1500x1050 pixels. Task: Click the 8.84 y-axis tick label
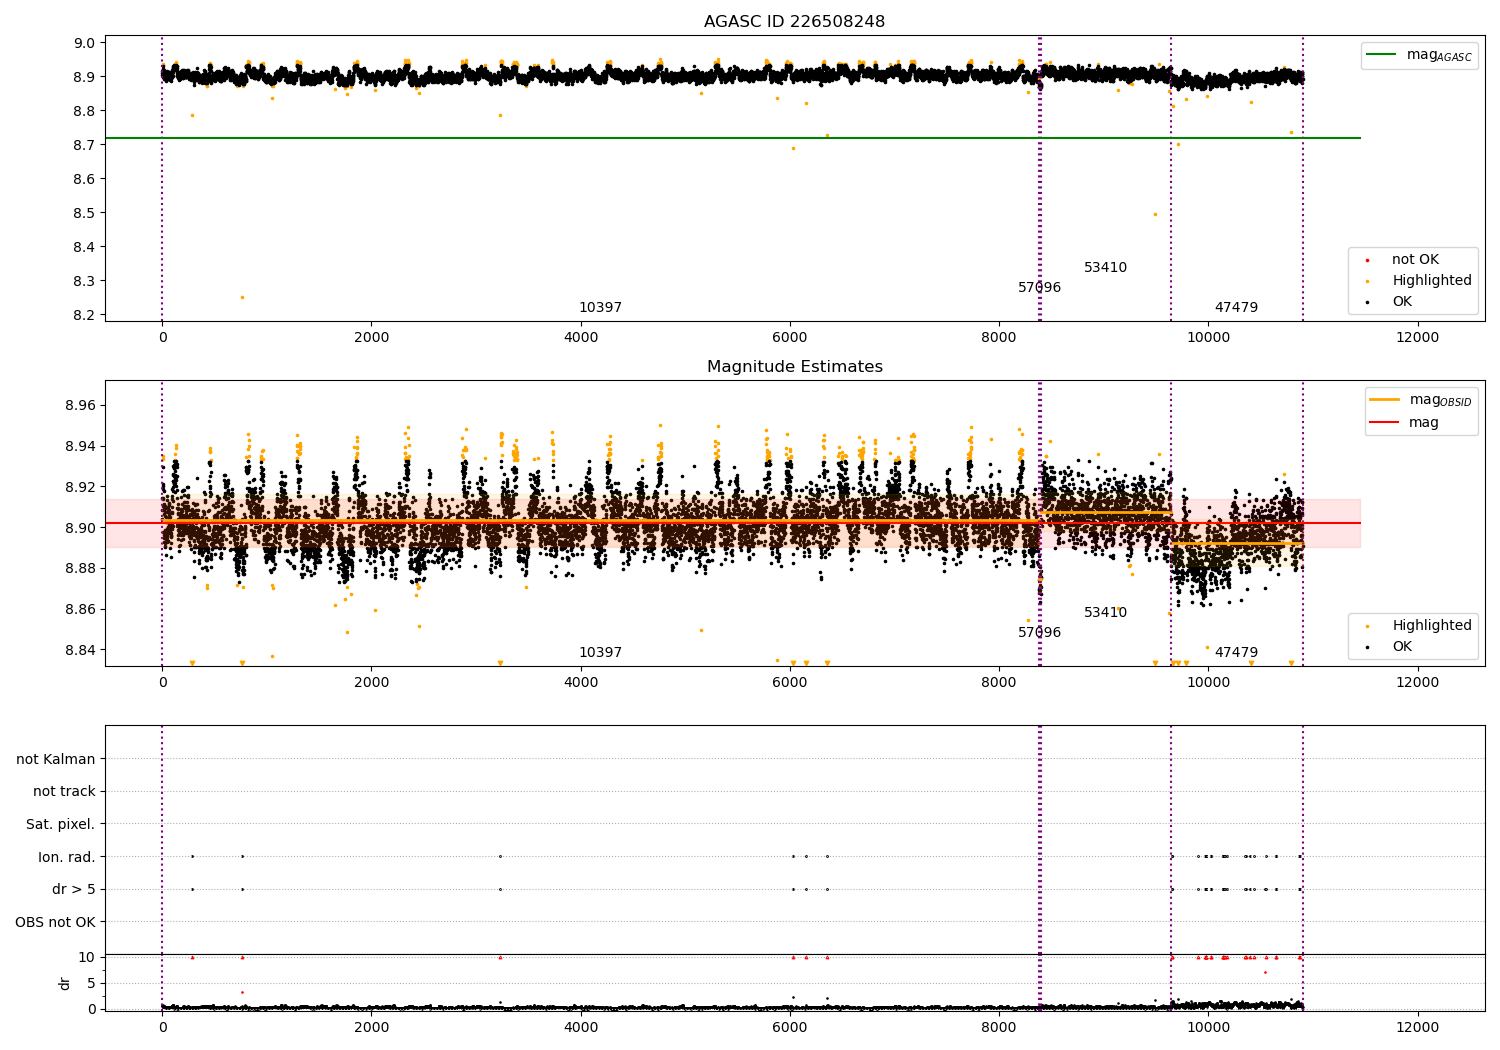81,650
